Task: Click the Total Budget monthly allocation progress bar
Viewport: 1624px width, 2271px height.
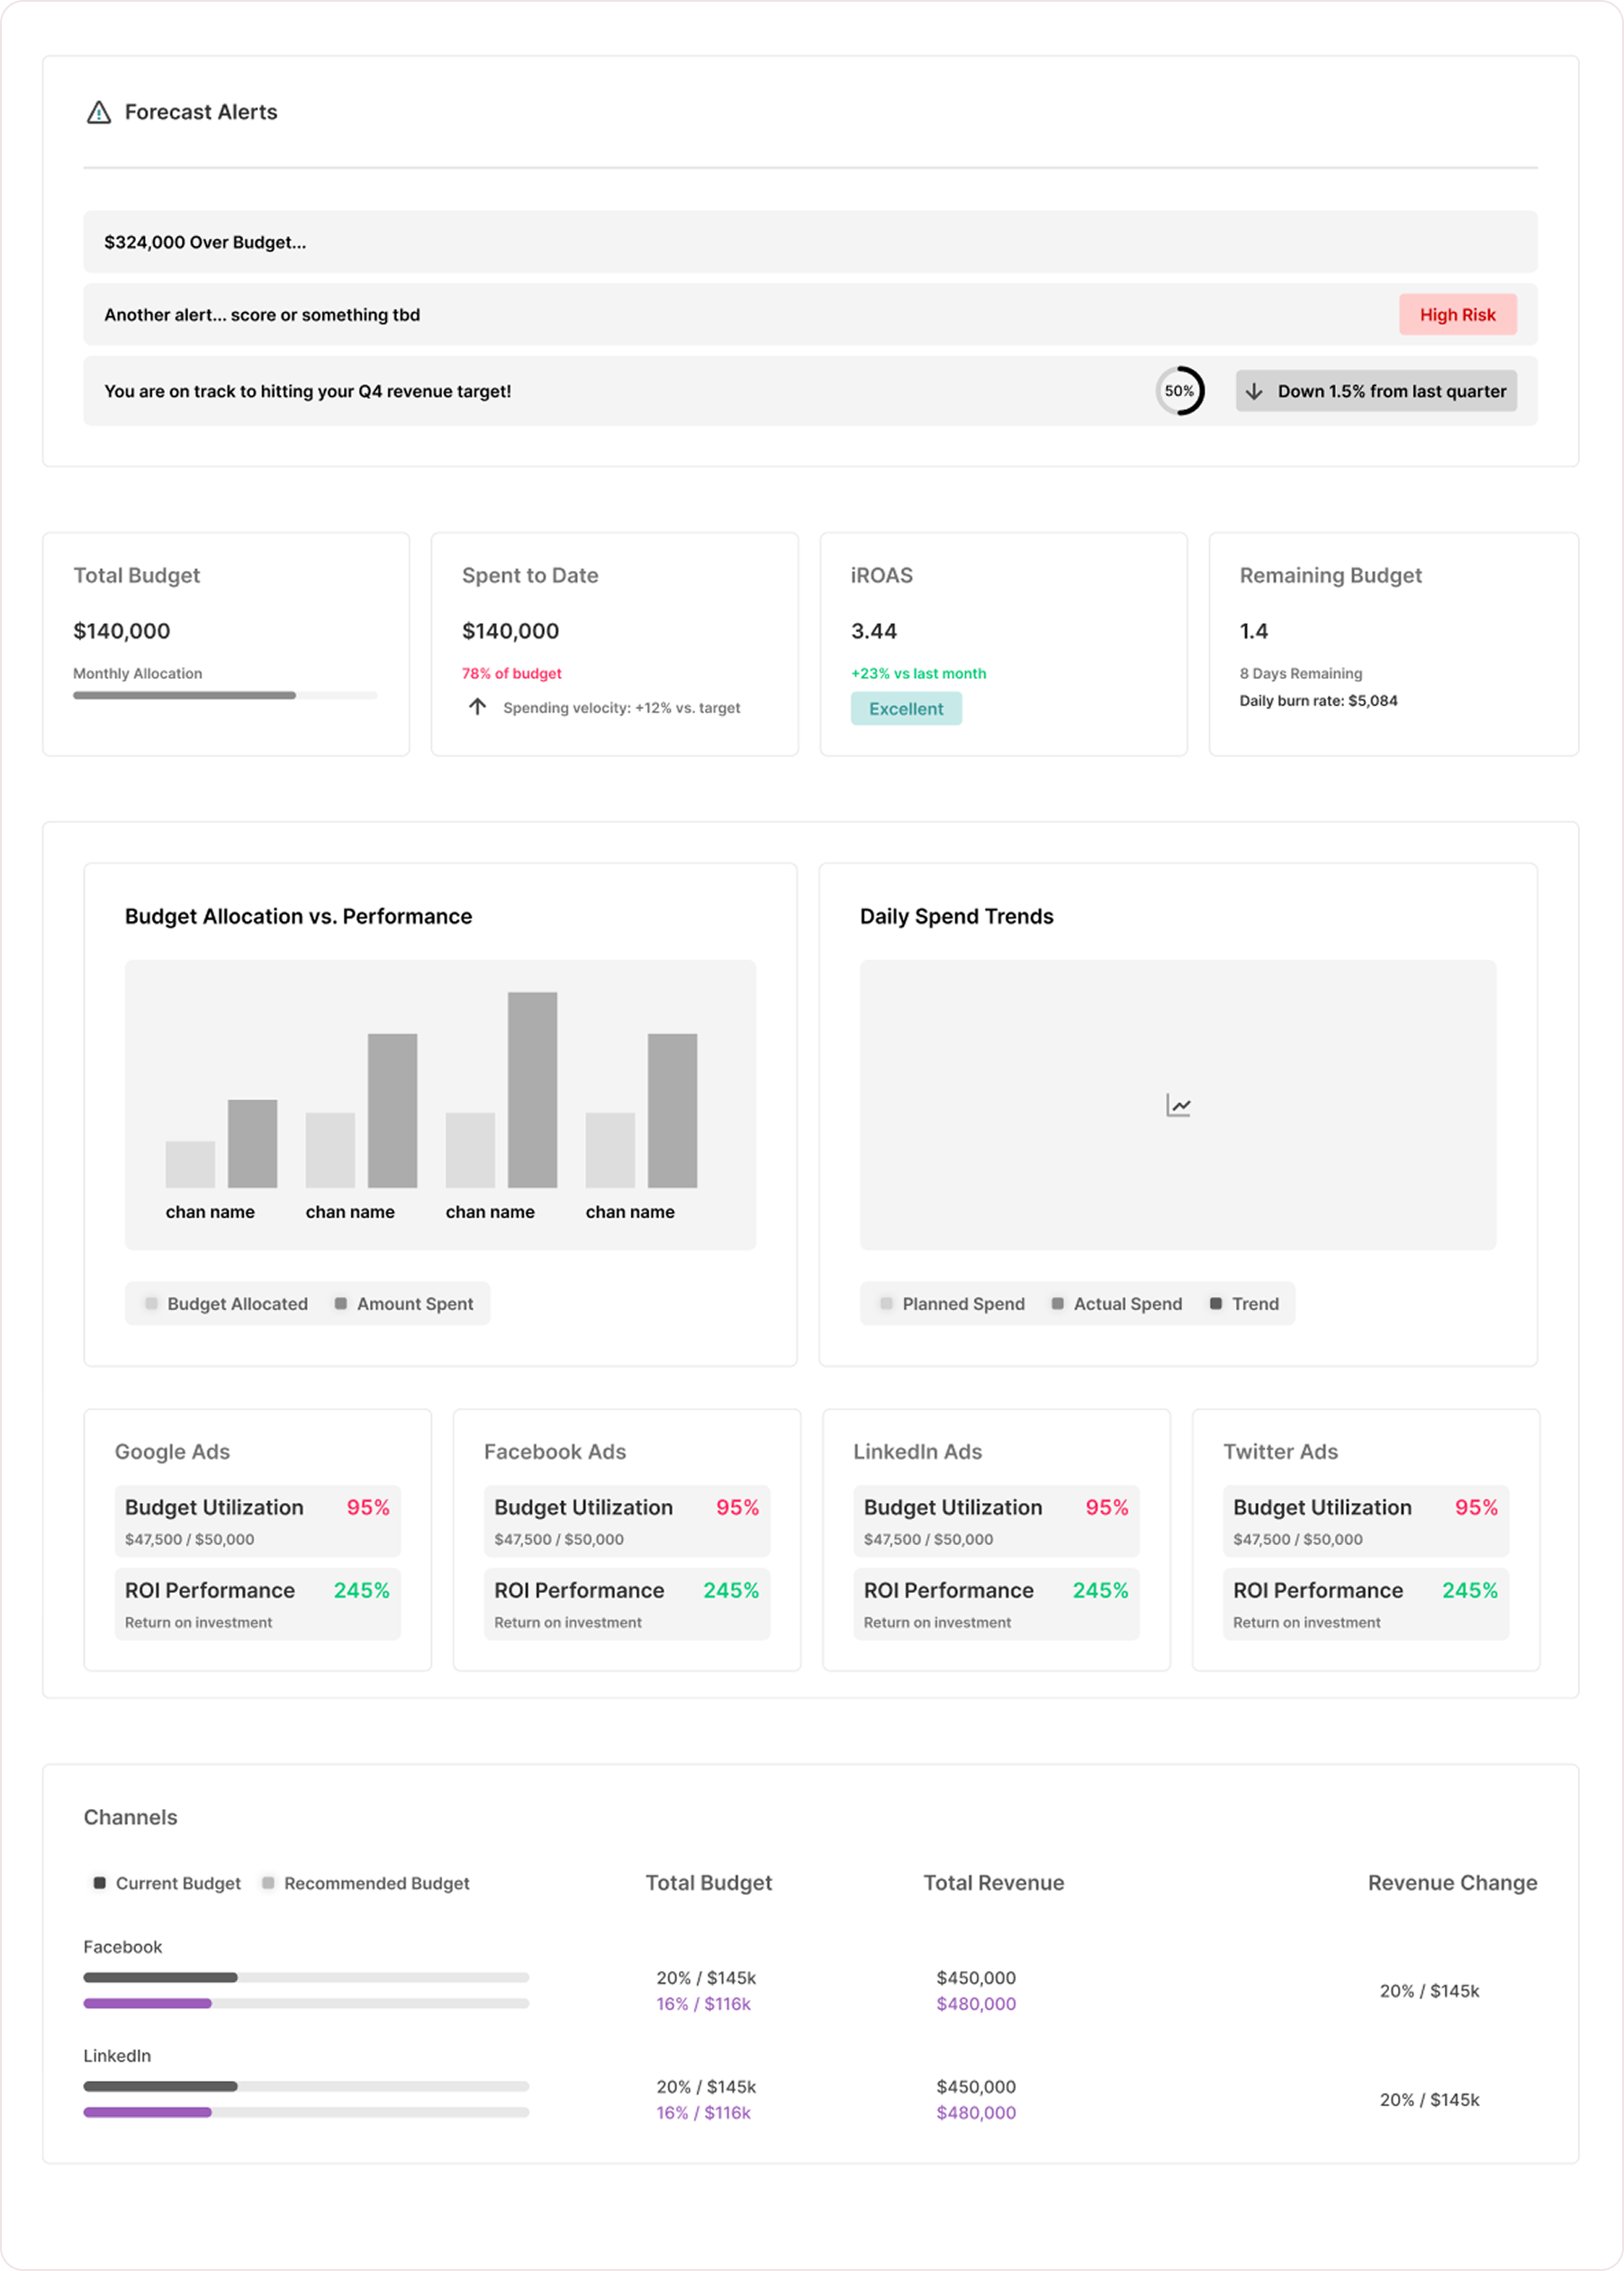Action: click(225, 695)
